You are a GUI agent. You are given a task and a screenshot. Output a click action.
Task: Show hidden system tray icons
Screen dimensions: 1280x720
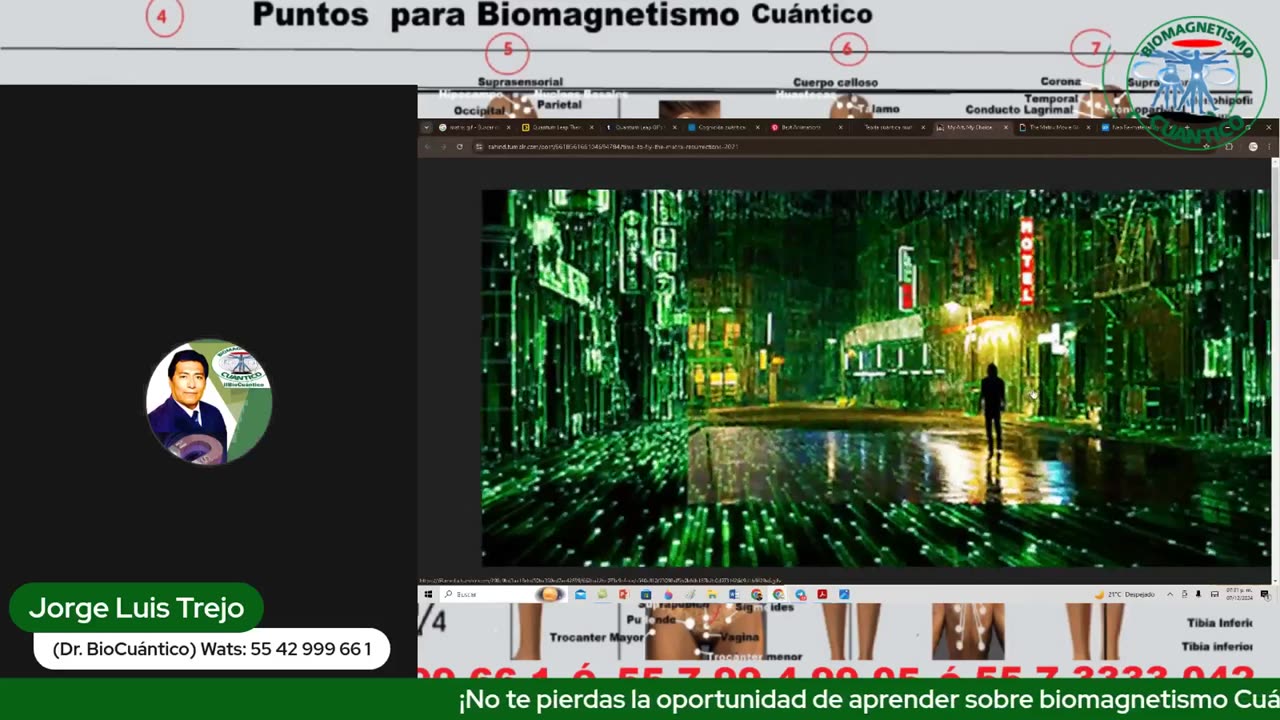1170,594
